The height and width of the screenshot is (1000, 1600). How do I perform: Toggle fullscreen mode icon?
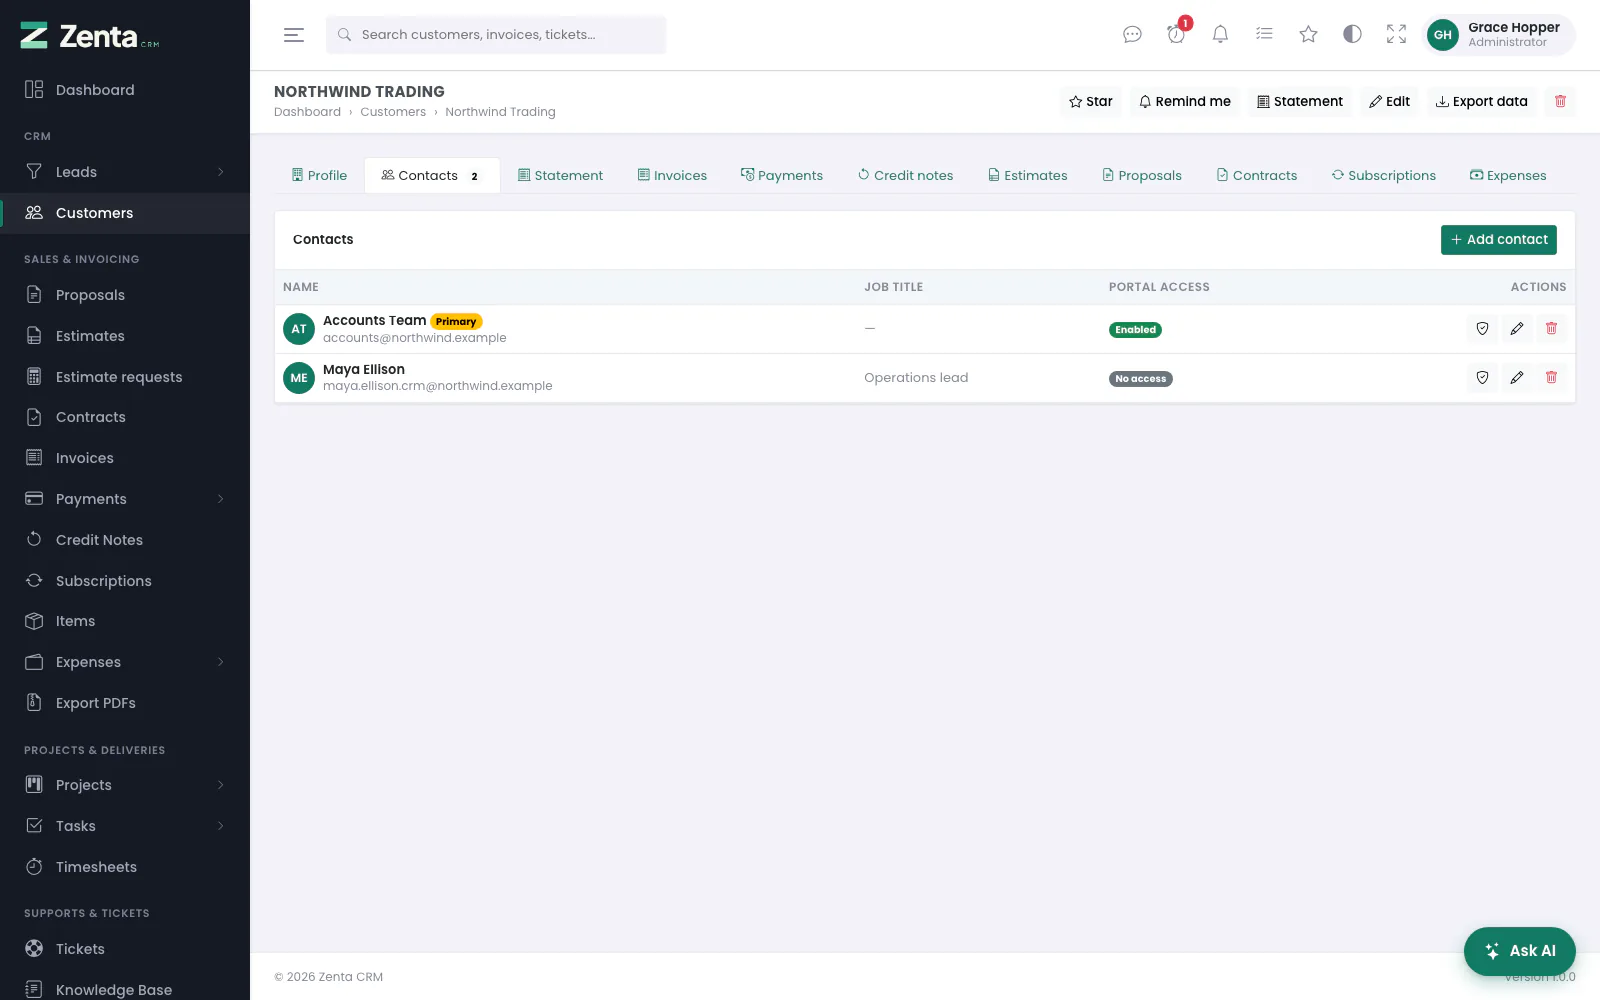[x=1396, y=35]
